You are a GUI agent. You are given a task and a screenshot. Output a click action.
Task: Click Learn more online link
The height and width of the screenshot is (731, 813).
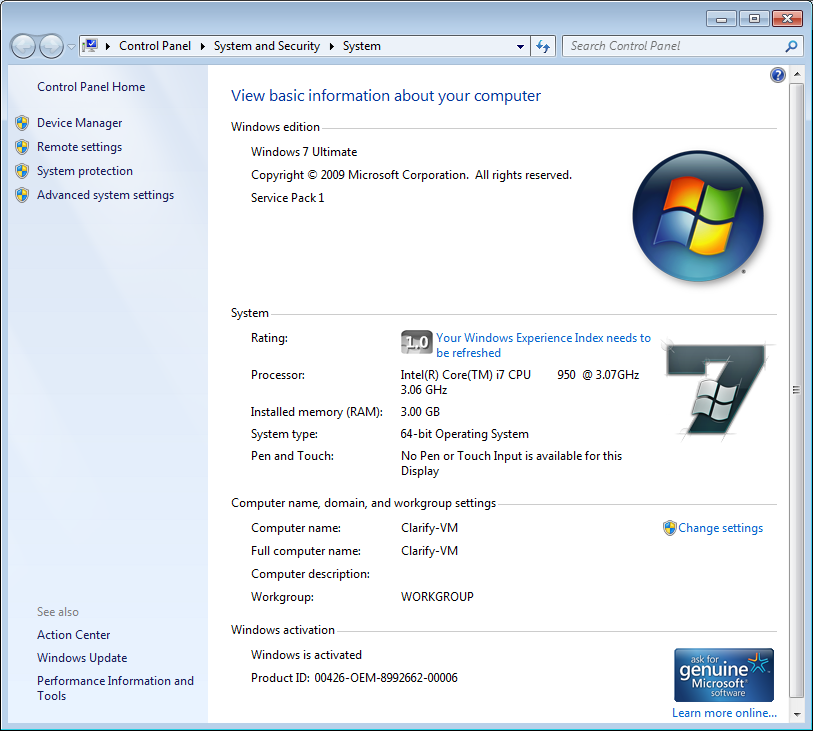724,713
